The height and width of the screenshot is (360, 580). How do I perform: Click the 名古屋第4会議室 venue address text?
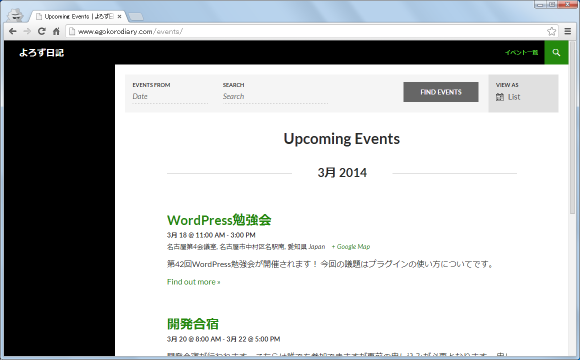tap(246, 247)
